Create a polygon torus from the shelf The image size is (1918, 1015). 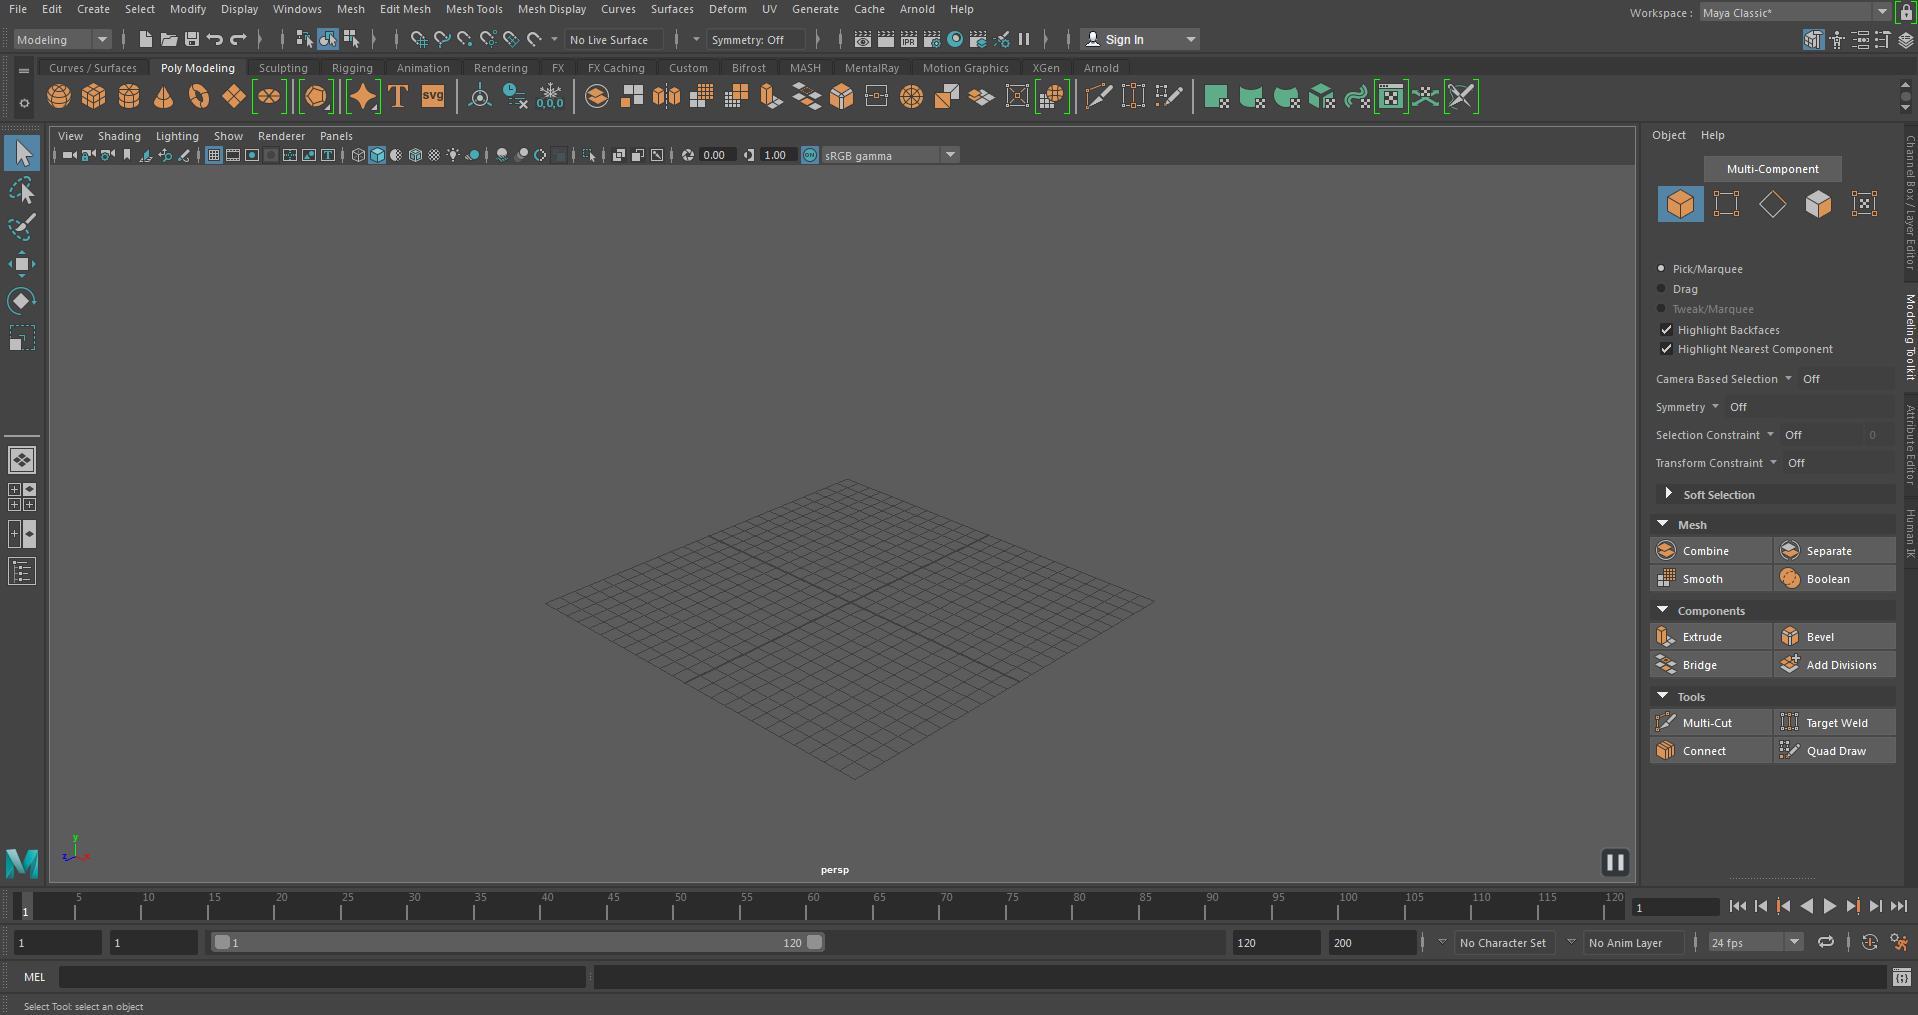coord(199,97)
